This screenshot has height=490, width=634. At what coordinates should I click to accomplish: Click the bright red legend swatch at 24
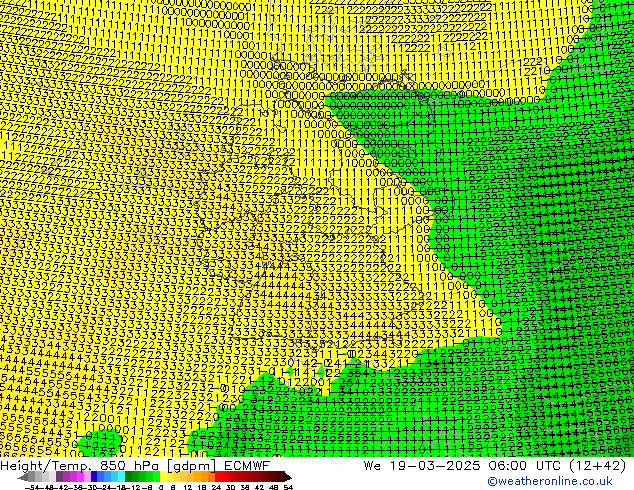[218, 476]
